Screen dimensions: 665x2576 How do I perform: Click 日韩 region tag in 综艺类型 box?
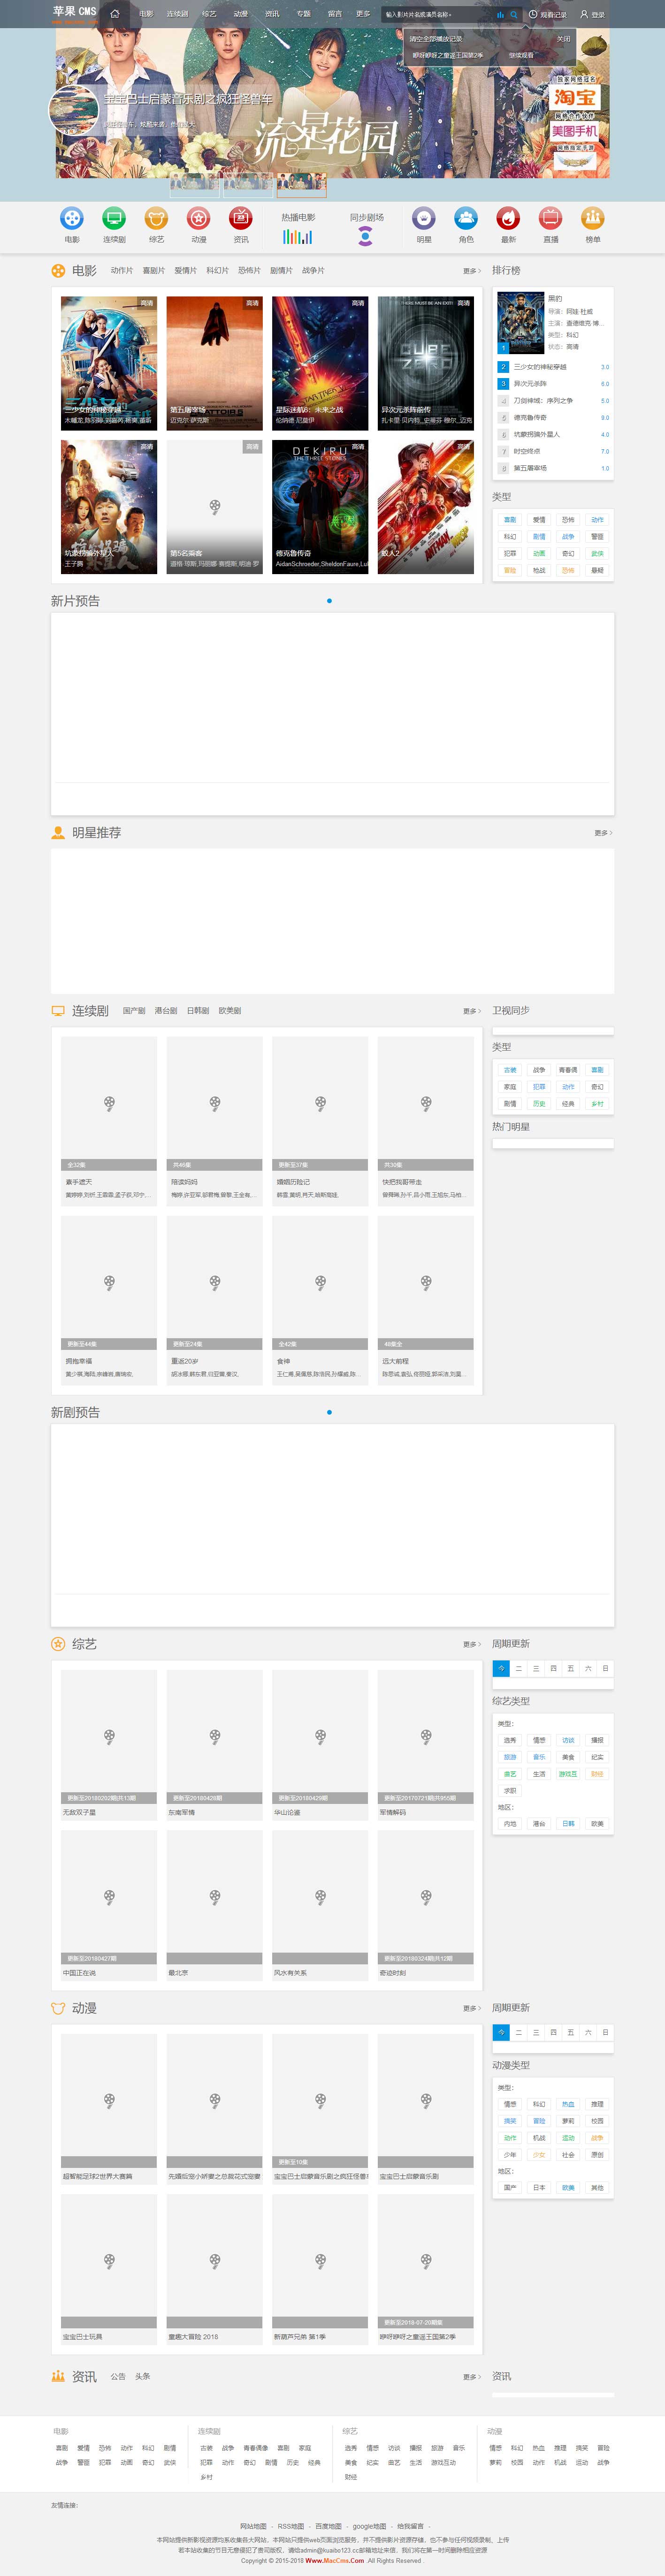[x=568, y=1824]
